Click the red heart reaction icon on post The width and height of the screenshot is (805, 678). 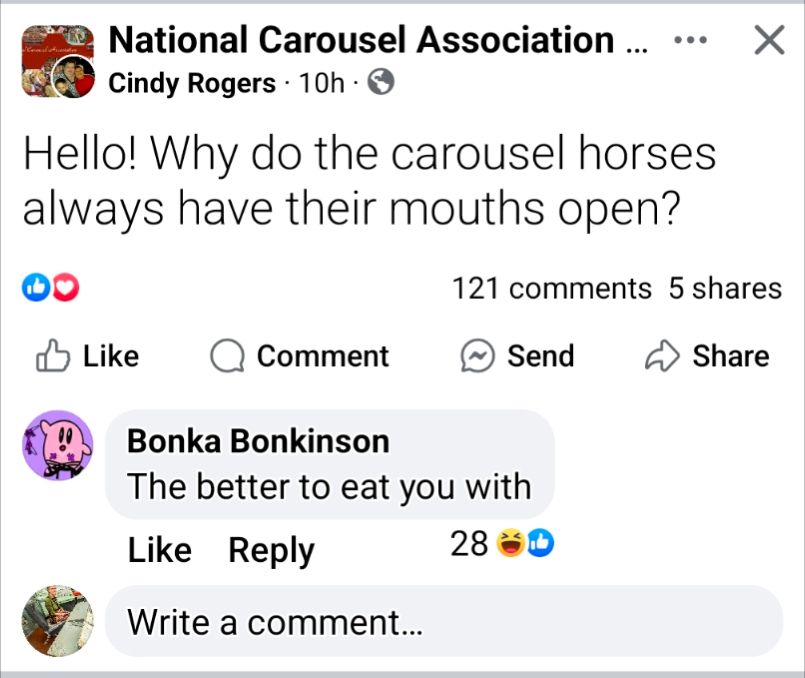66,289
